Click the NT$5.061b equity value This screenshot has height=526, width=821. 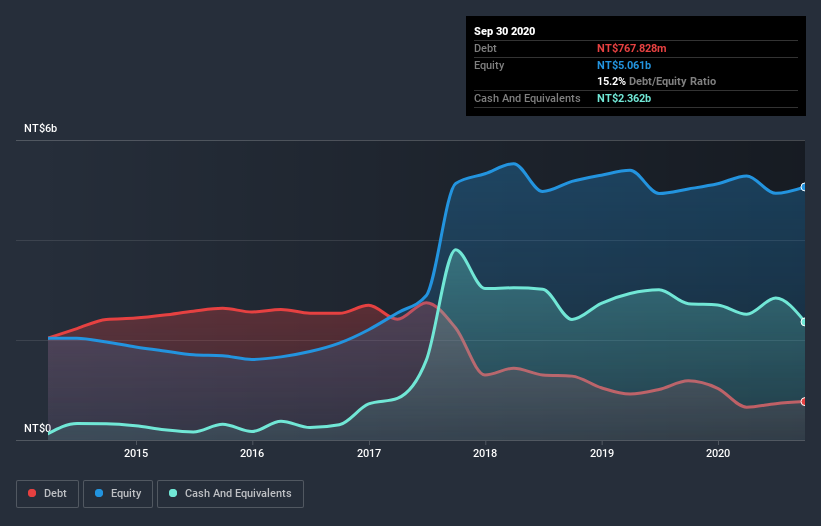coord(624,65)
